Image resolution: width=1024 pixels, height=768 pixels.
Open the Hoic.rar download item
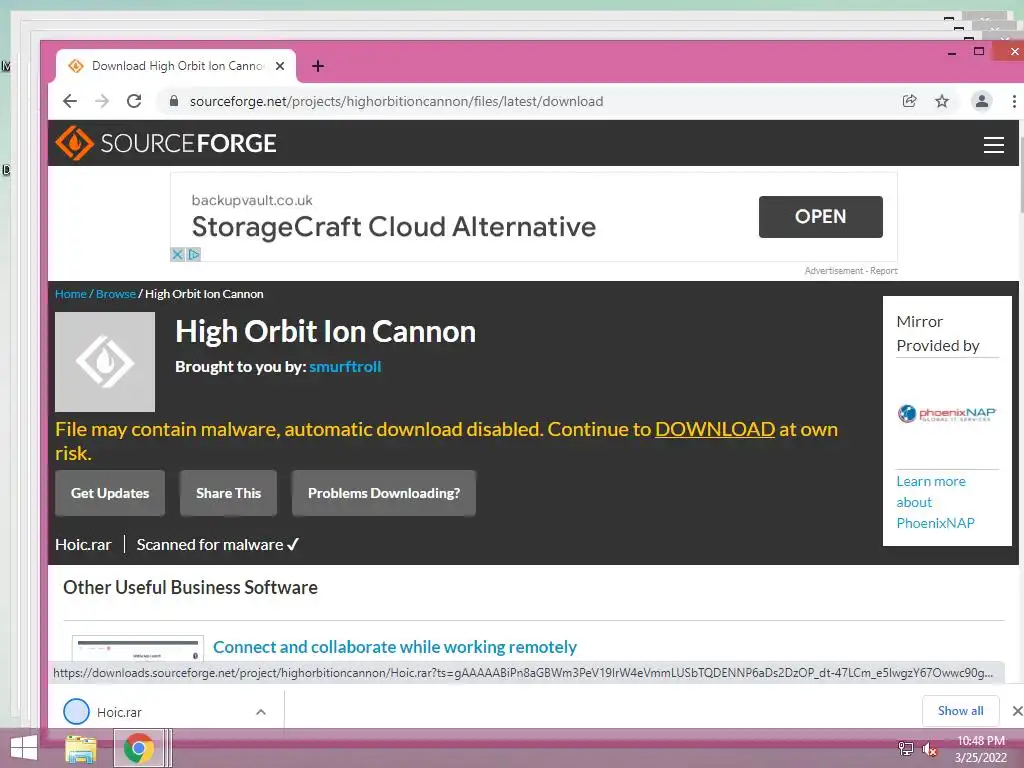point(119,712)
